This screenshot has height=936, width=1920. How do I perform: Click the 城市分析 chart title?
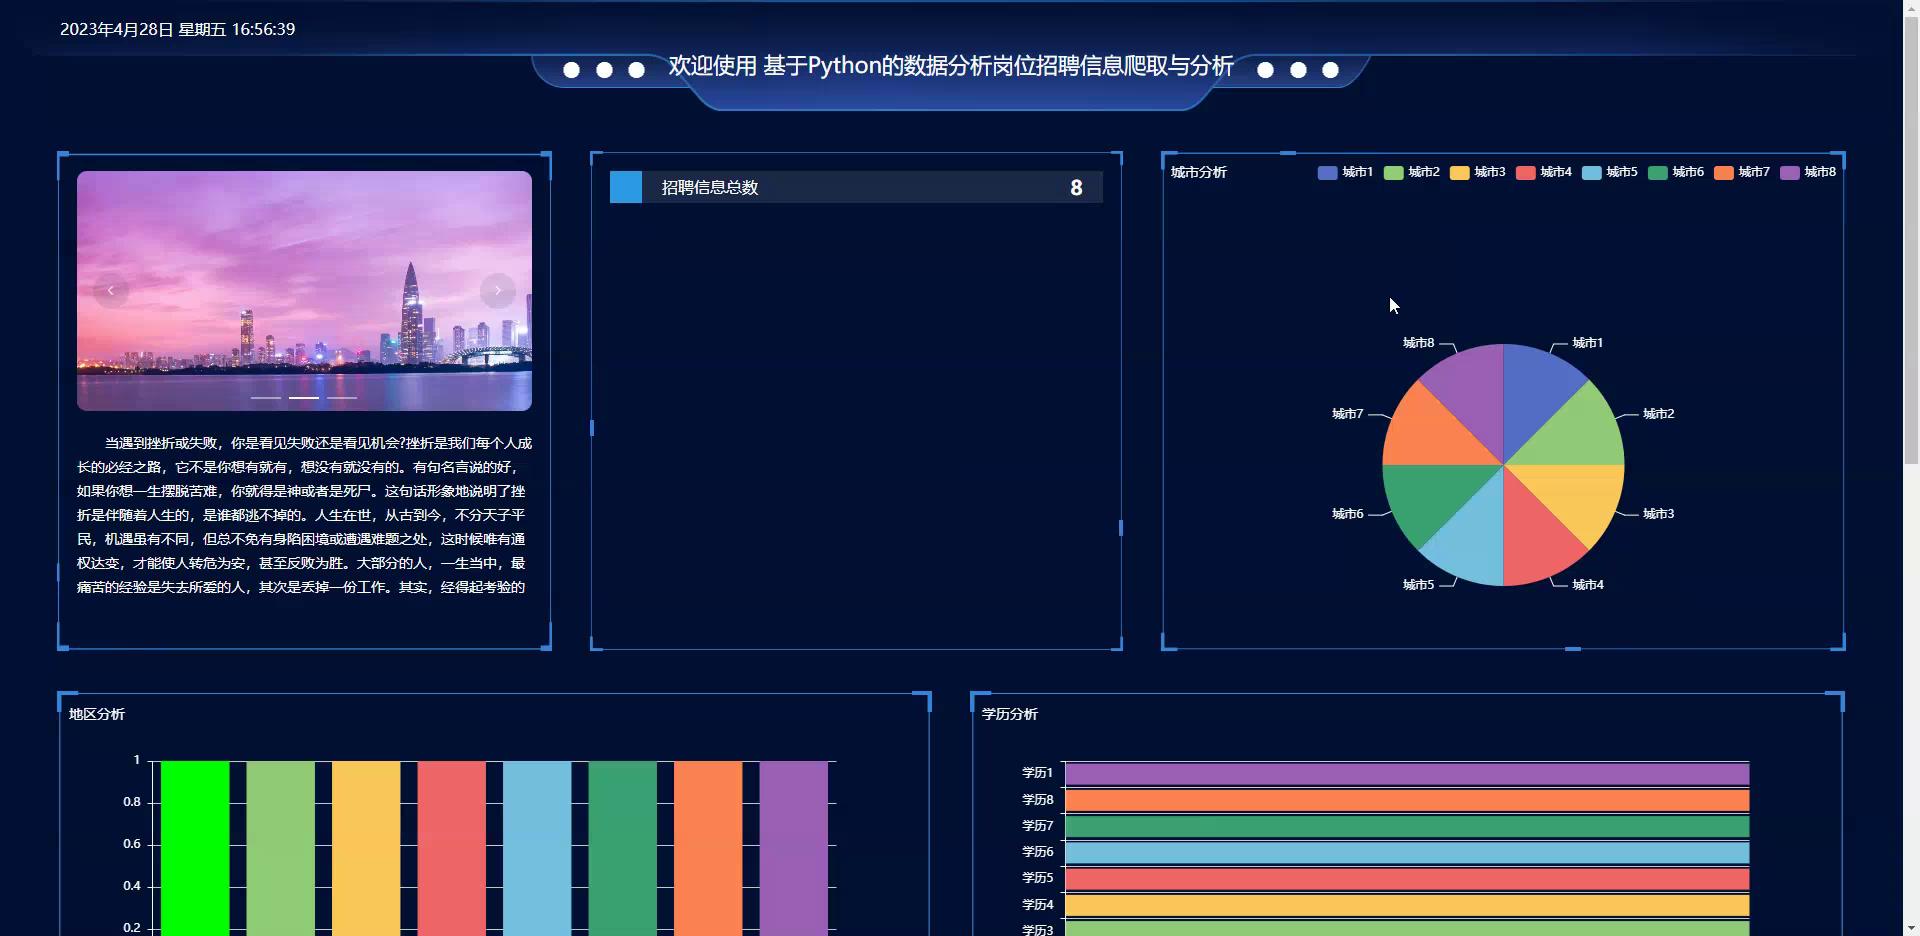tap(1199, 172)
